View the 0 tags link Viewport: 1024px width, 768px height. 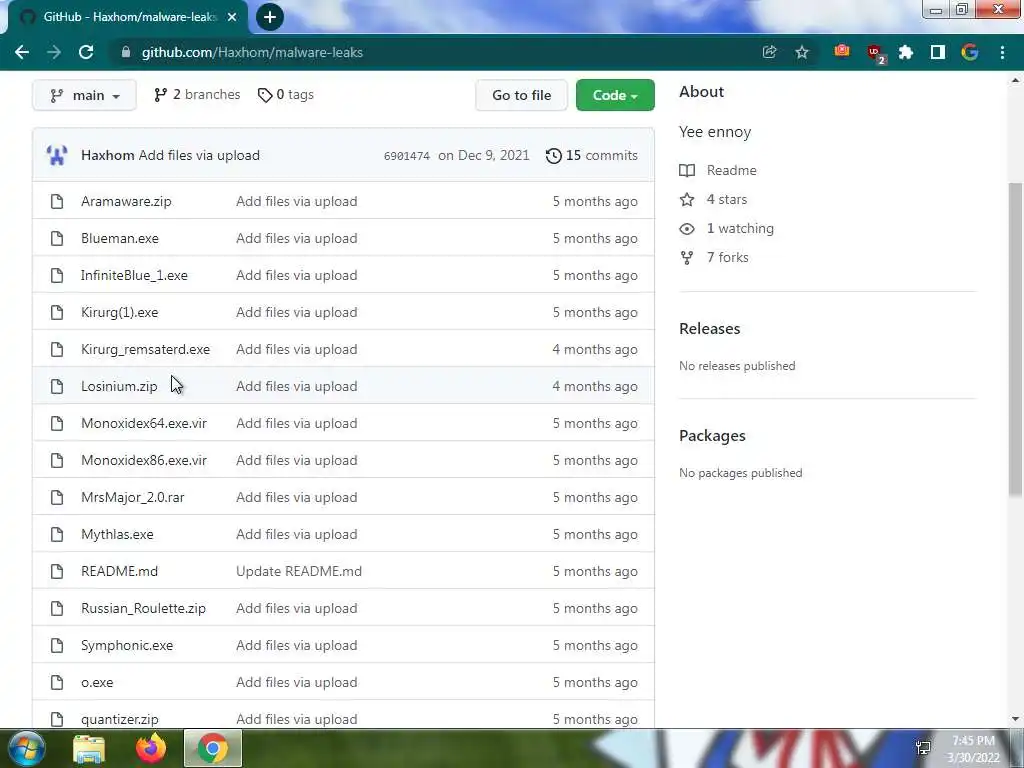coord(286,95)
